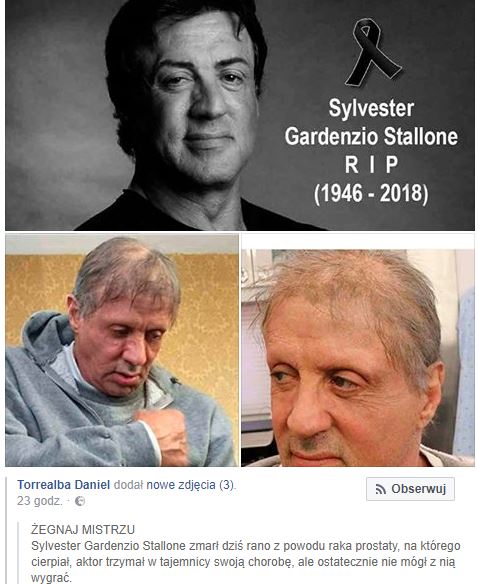Open the close-up face photo on the right

tap(358, 350)
